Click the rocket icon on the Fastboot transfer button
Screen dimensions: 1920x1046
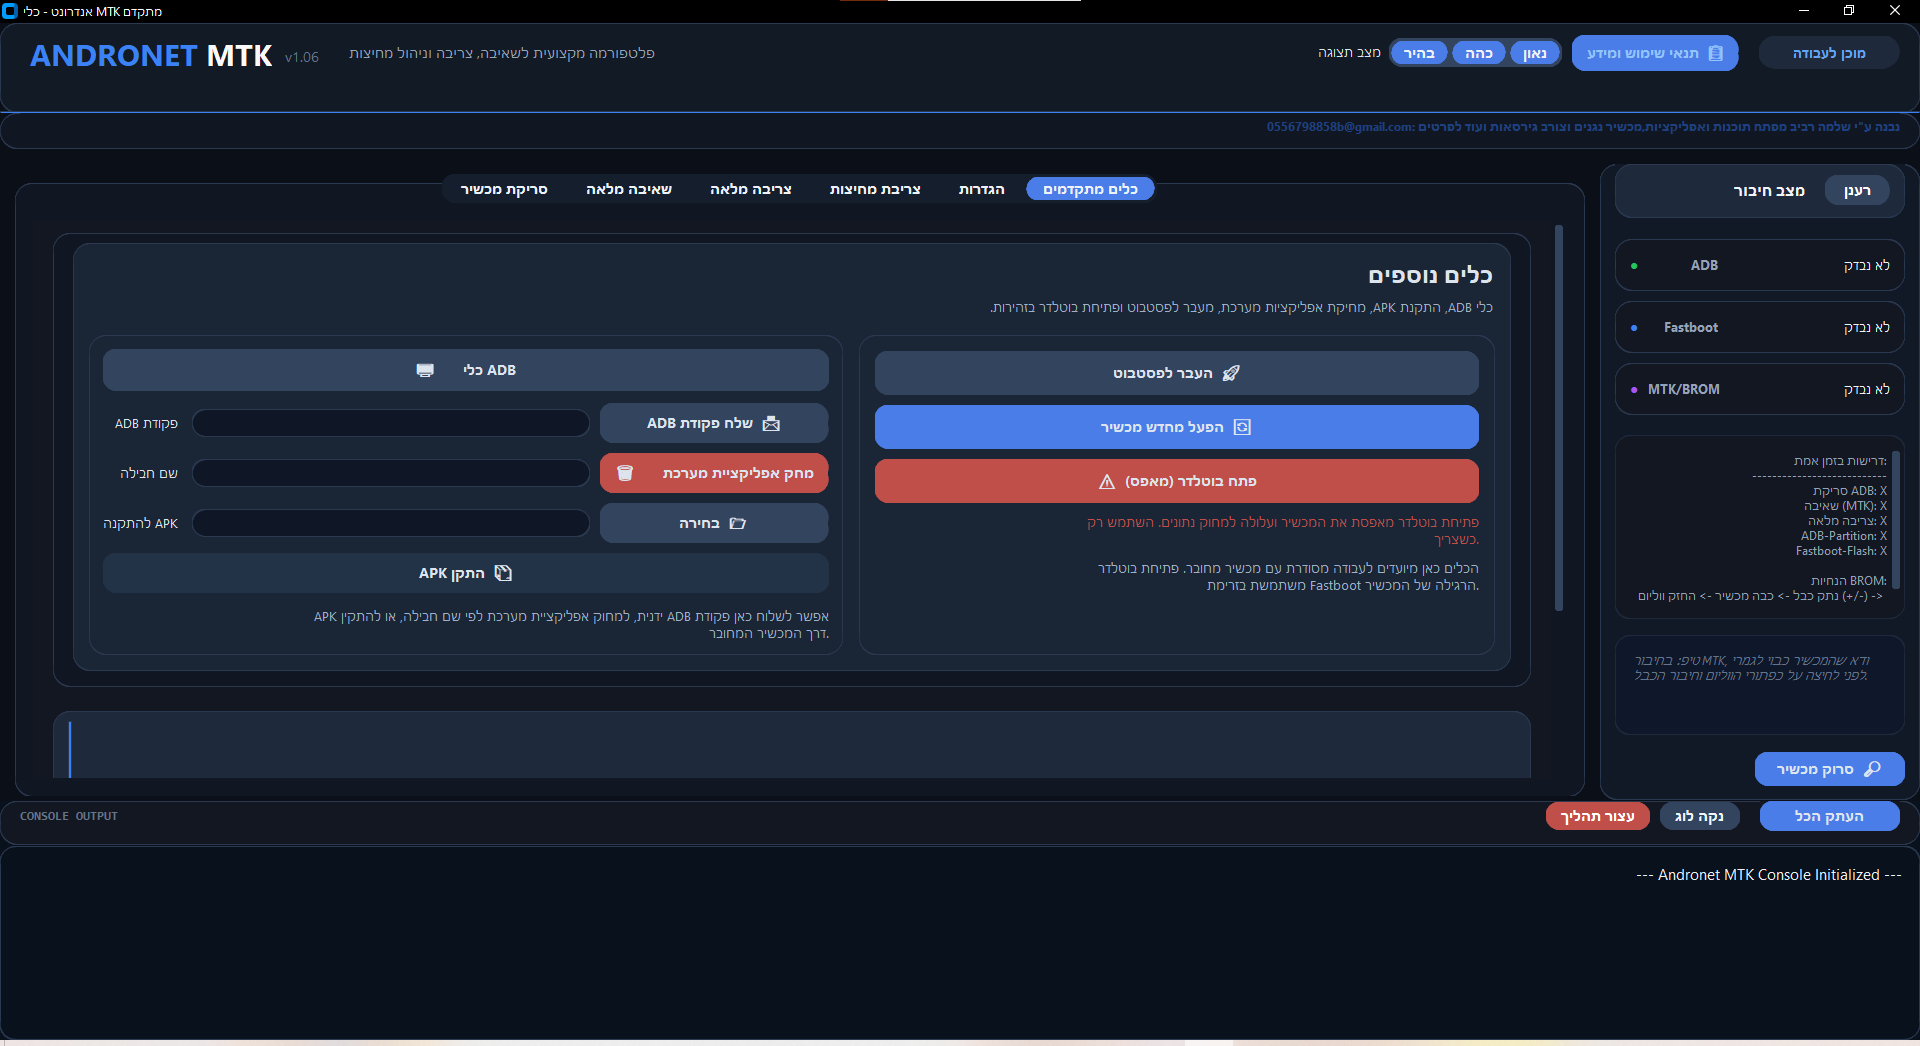click(1231, 373)
